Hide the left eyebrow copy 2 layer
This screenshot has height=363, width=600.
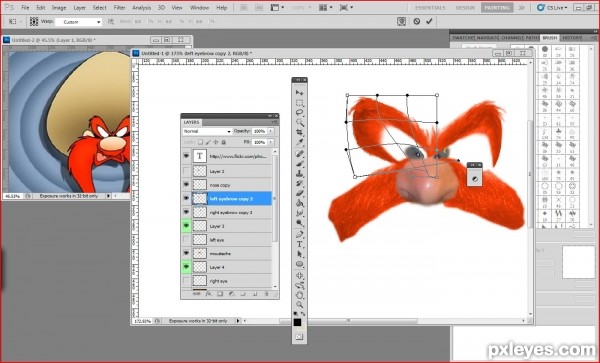pyautogui.click(x=186, y=199)
